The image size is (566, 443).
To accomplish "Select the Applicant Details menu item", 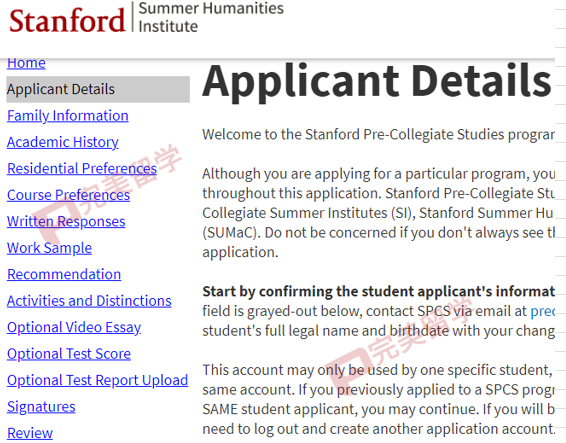I will pyautogui.click(x=98, y=89).
